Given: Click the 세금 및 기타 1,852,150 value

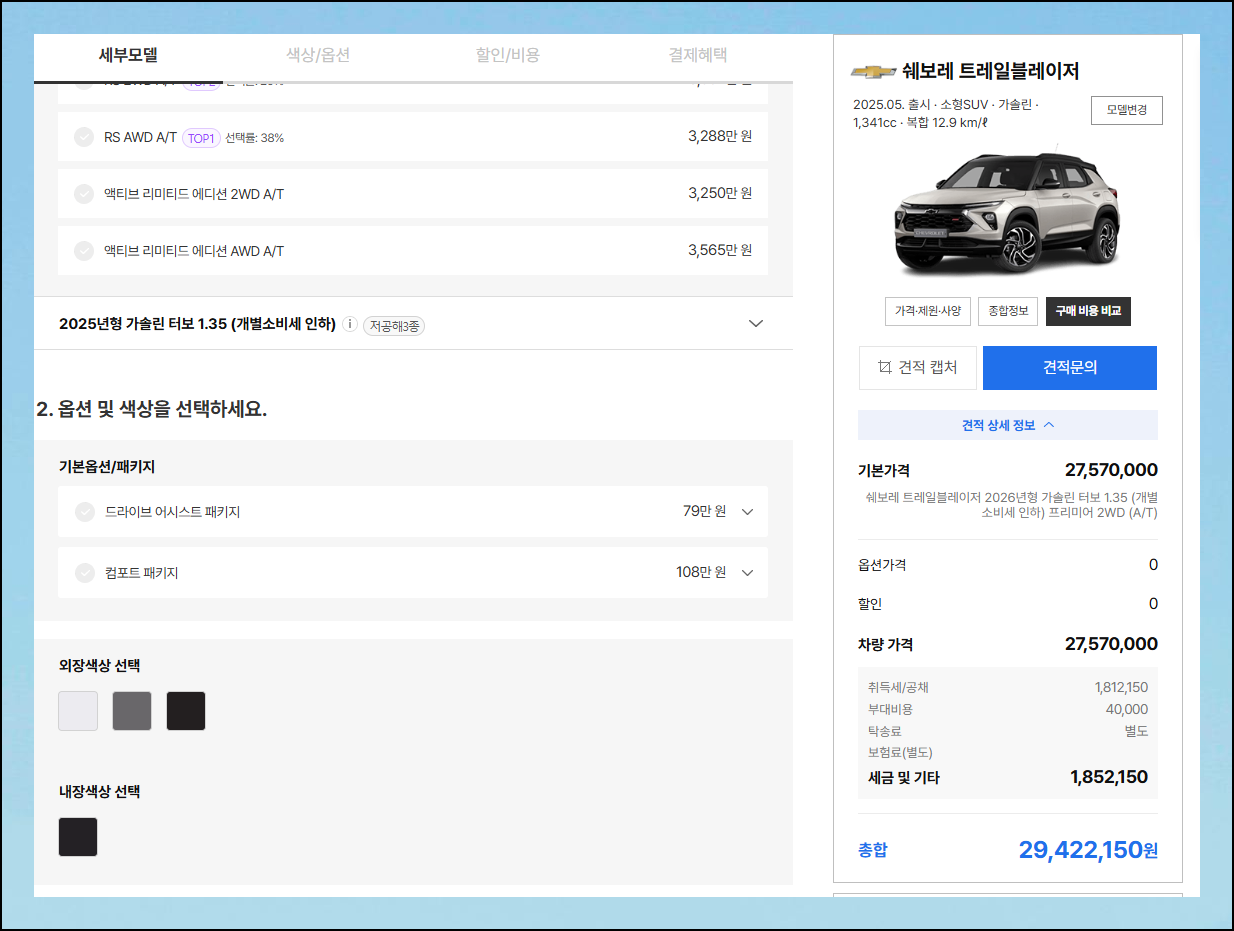Looking at the screenshot, I should (x=1109, y=777).
